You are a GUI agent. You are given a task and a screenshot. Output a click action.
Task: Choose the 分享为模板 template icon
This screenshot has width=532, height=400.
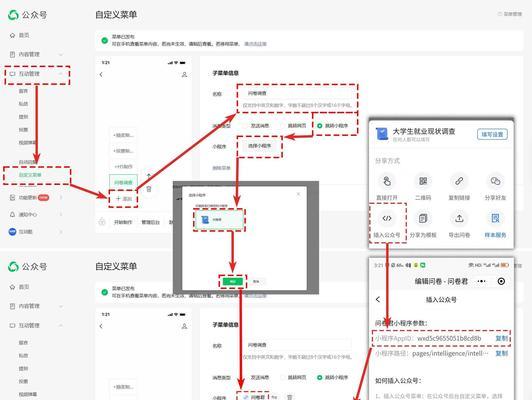pos(423,218)
